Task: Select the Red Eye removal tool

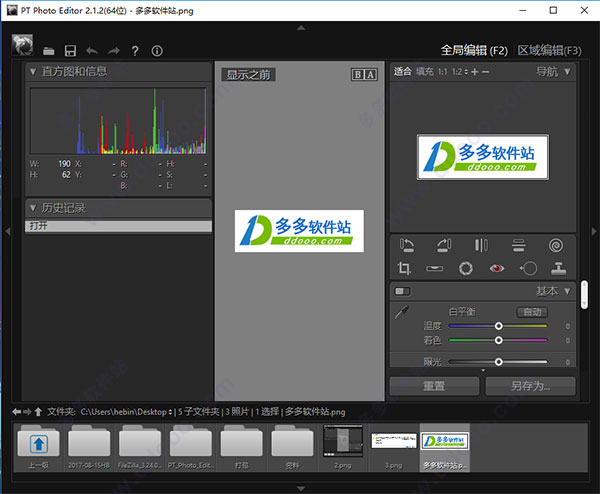Action: point(497,268)
